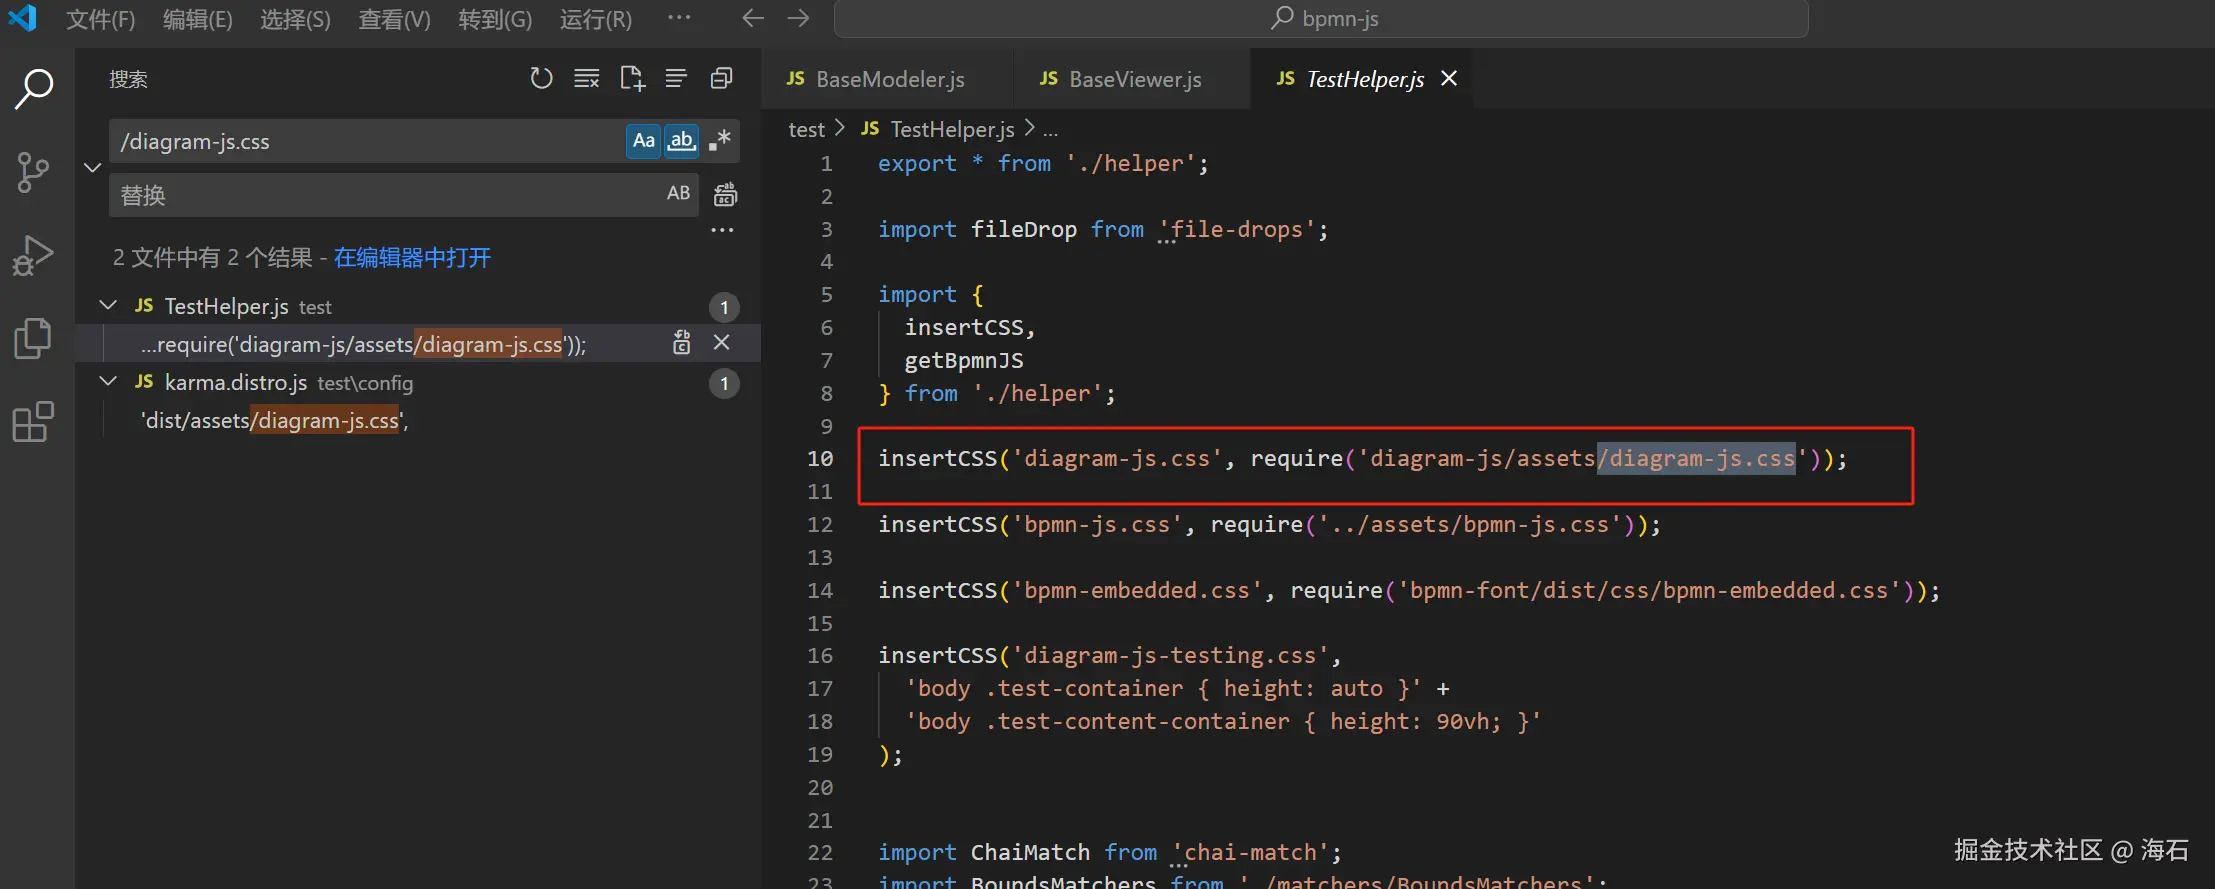The height and width of the screenshot is (889, 2215).
Task: Dismiss the TestHelper.js match result
Action: click(721, 343)
